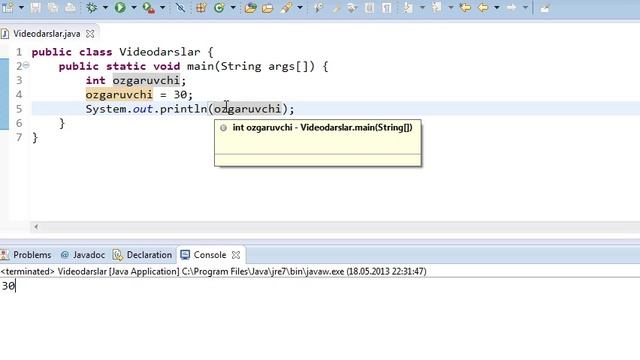Click 'int ozgaruvchi;' declaration on line 3

point(136,80)
